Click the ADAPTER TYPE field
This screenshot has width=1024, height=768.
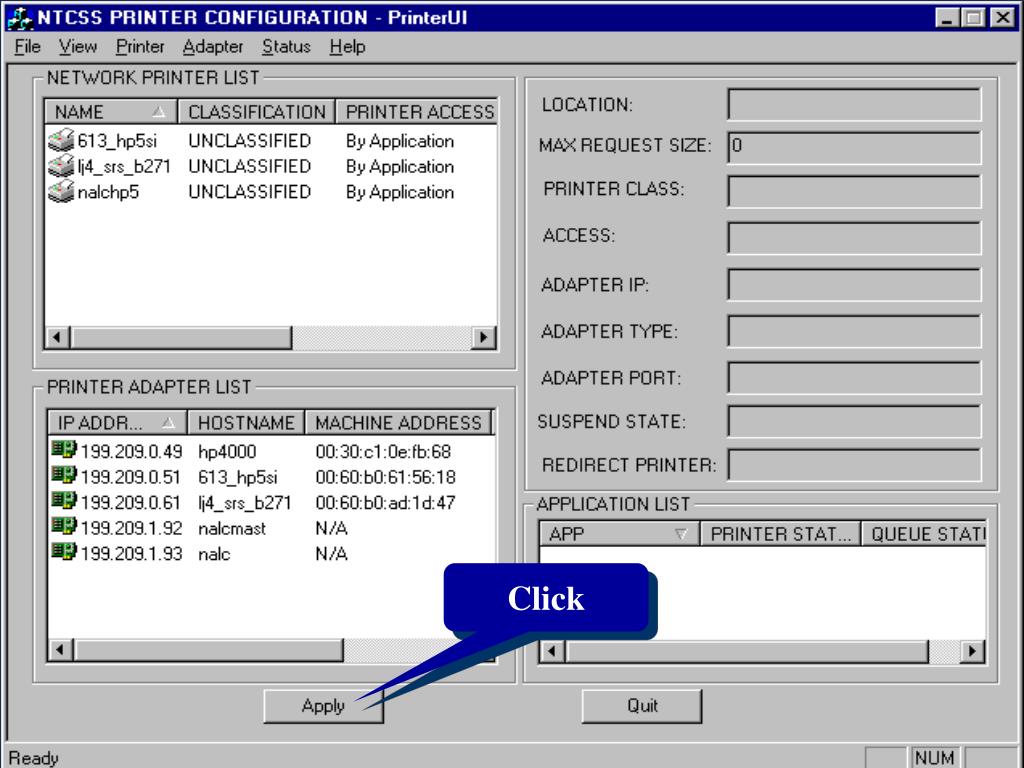click(x=854, y=331)
